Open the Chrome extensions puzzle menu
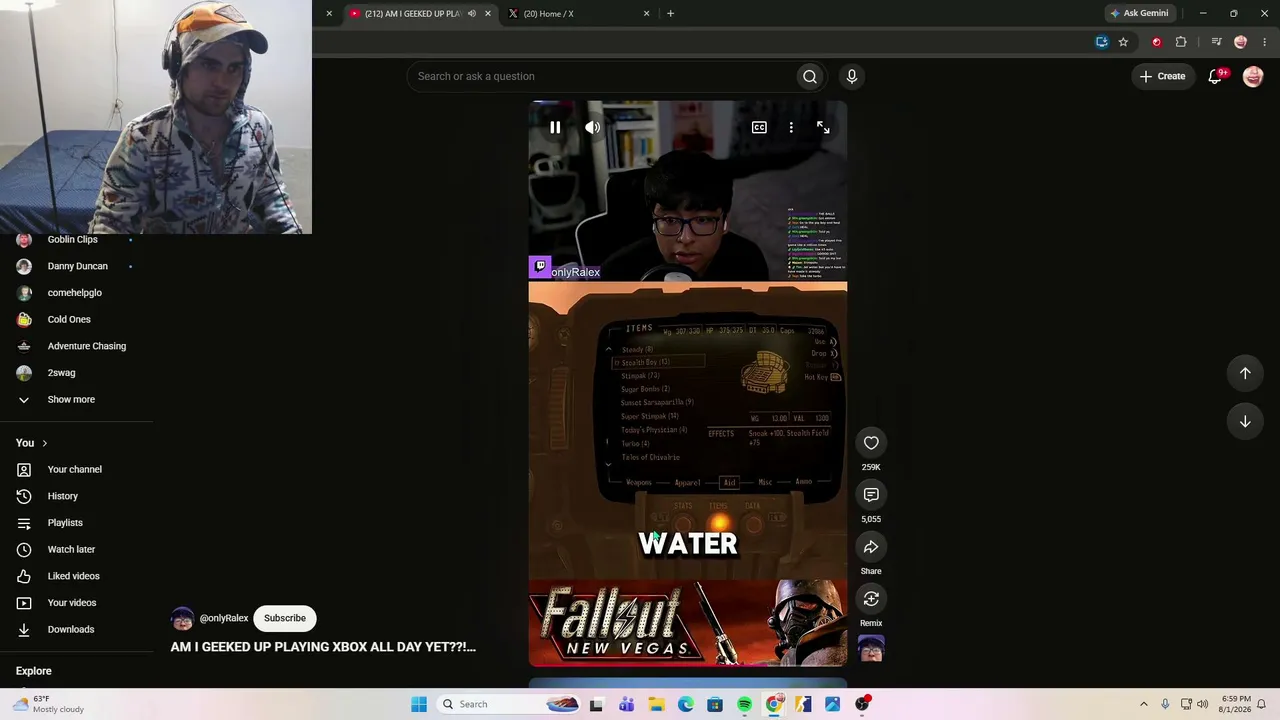Viewport: 1280px width, 720px height. (1181, 42)
